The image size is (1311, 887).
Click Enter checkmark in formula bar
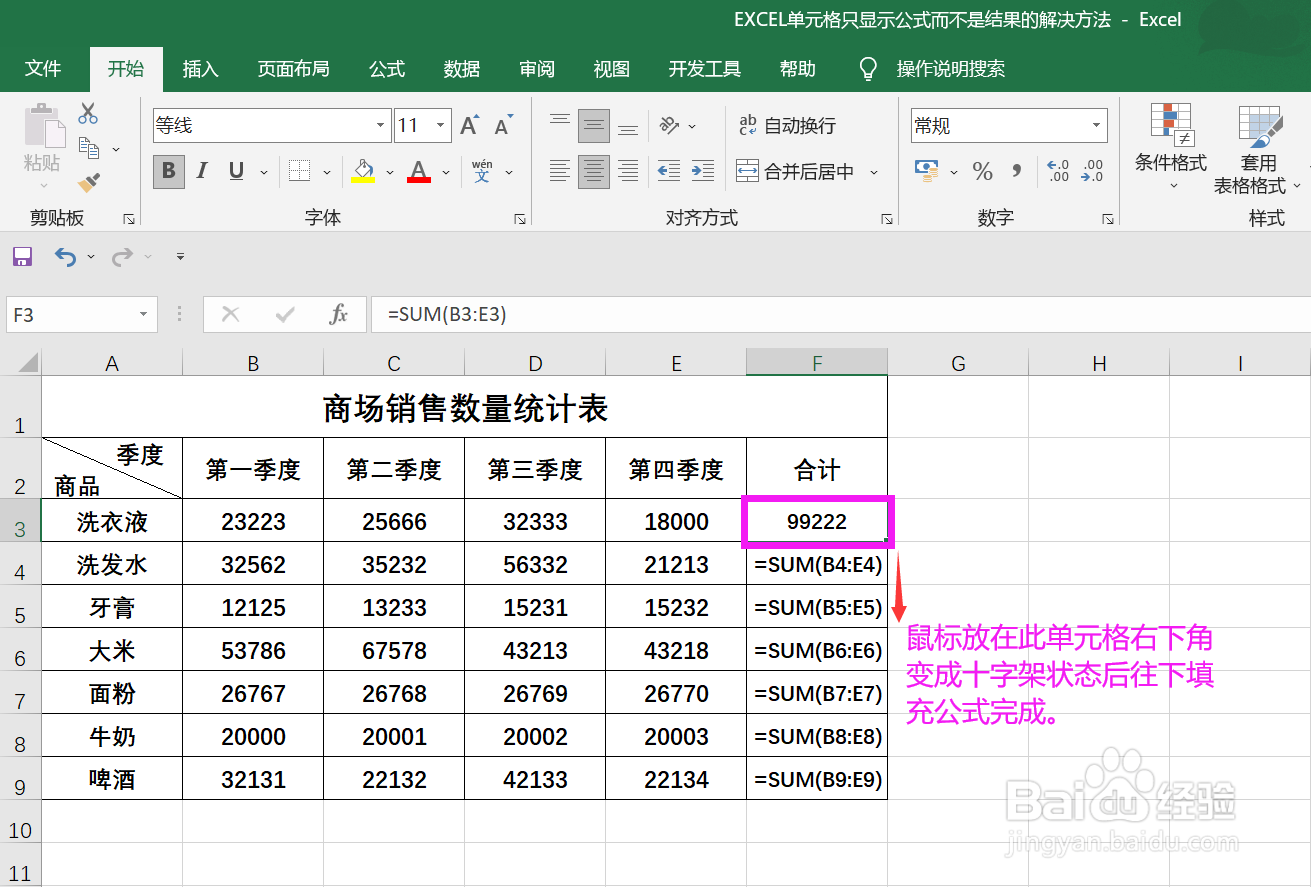(285, 314)
